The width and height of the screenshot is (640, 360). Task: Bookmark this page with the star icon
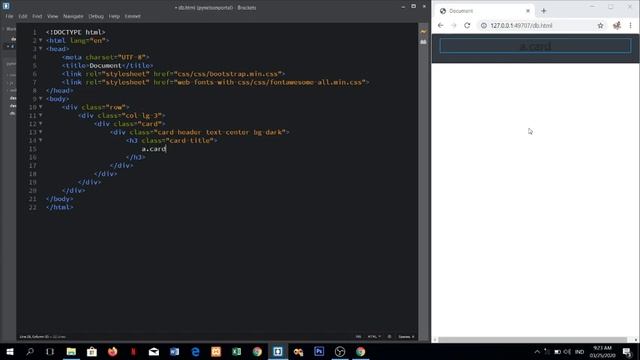(600, 25)
